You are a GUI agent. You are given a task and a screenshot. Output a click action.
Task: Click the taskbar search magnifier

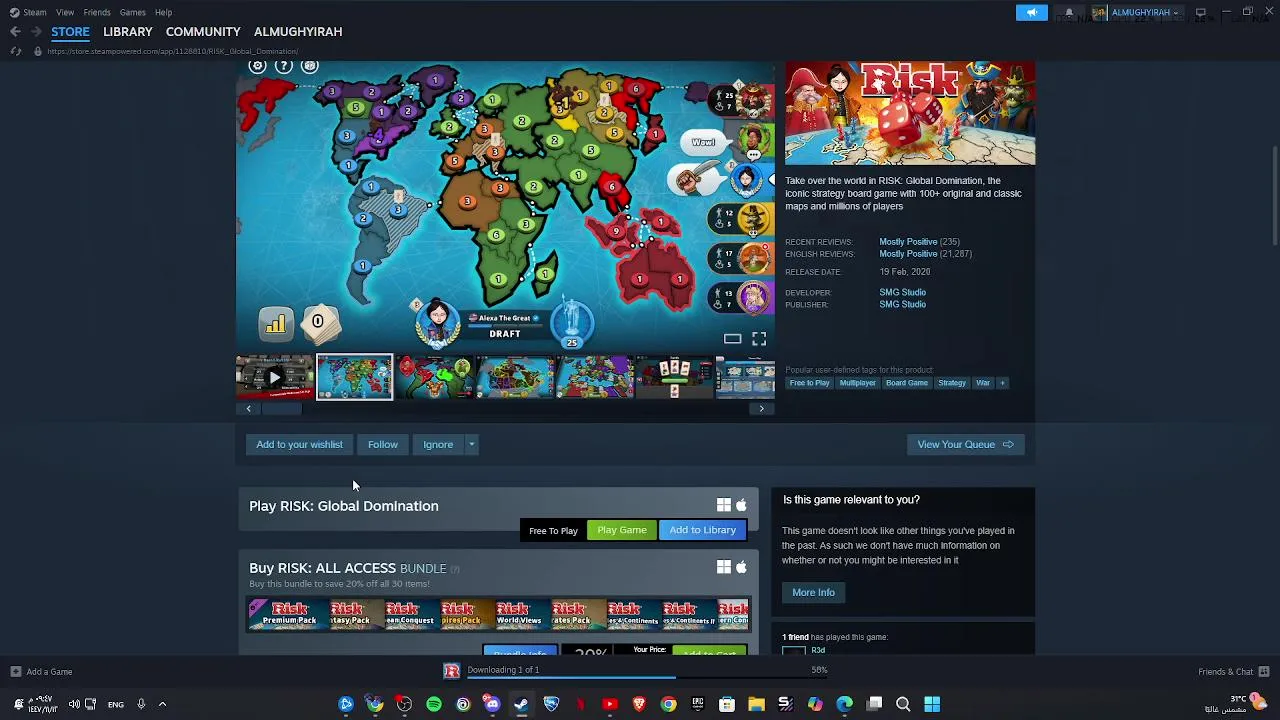903,704
